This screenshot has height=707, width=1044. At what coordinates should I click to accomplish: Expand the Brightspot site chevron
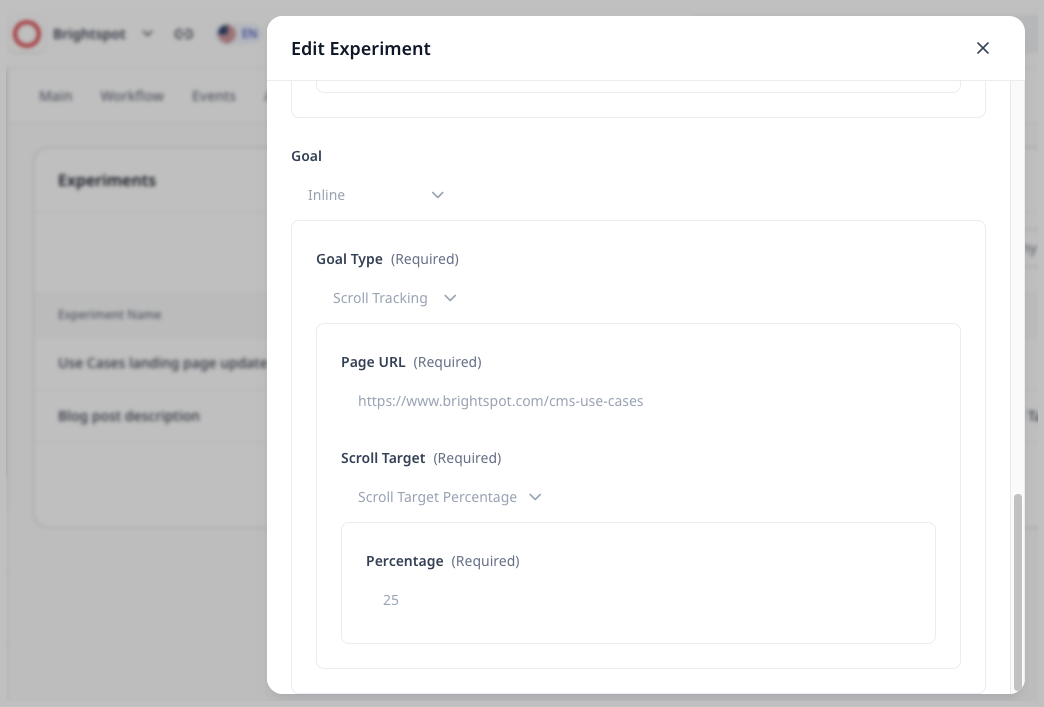tap(148, 34)
